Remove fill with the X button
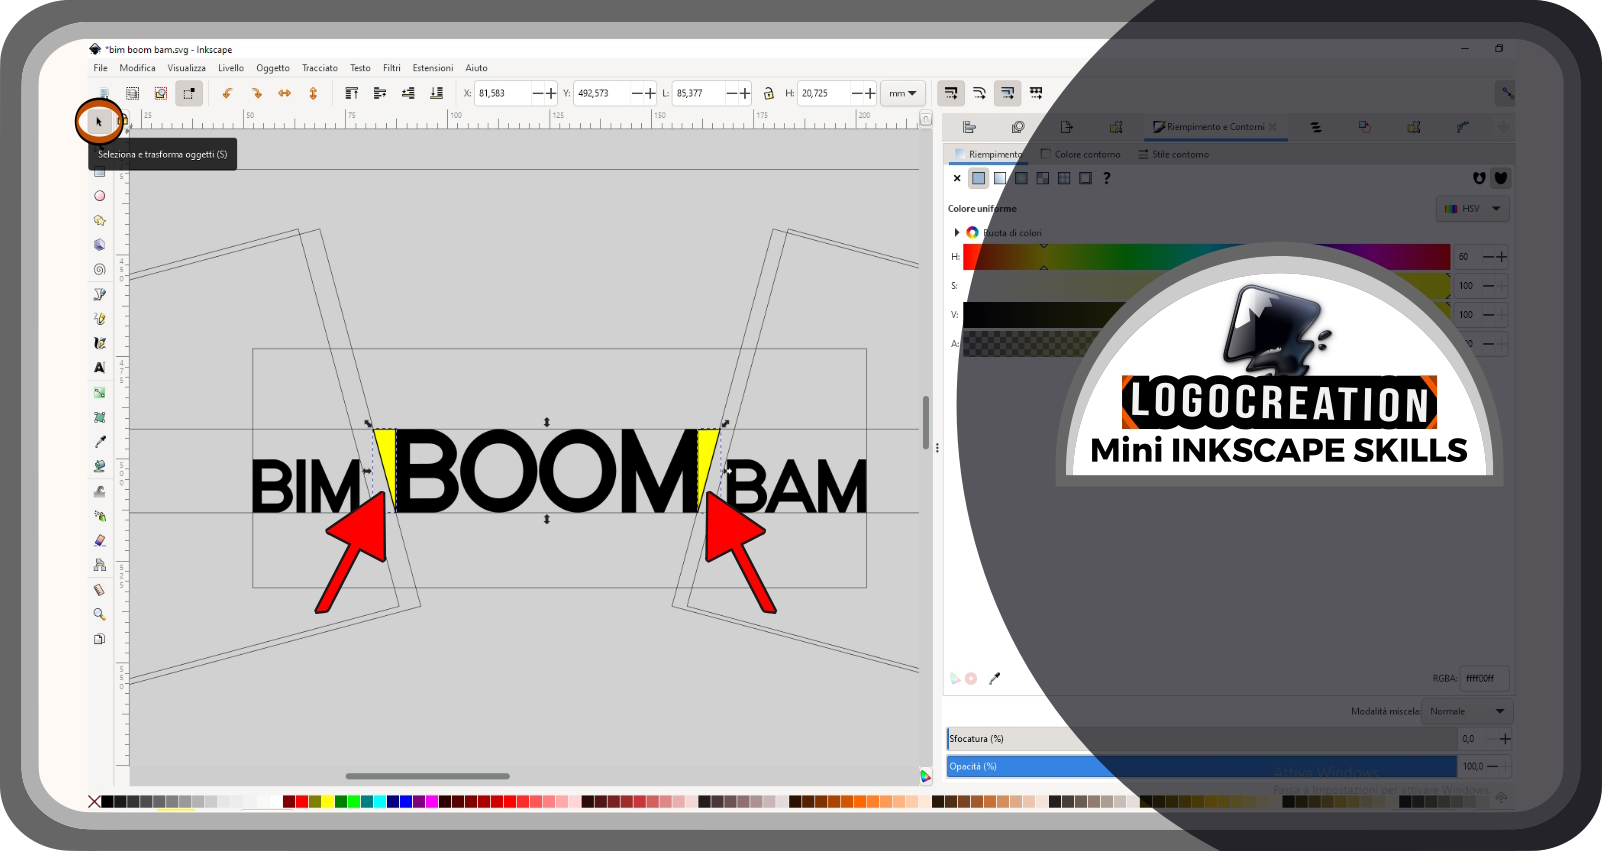This screenshot has height=851, width=1602. click(x=957, y=178)
